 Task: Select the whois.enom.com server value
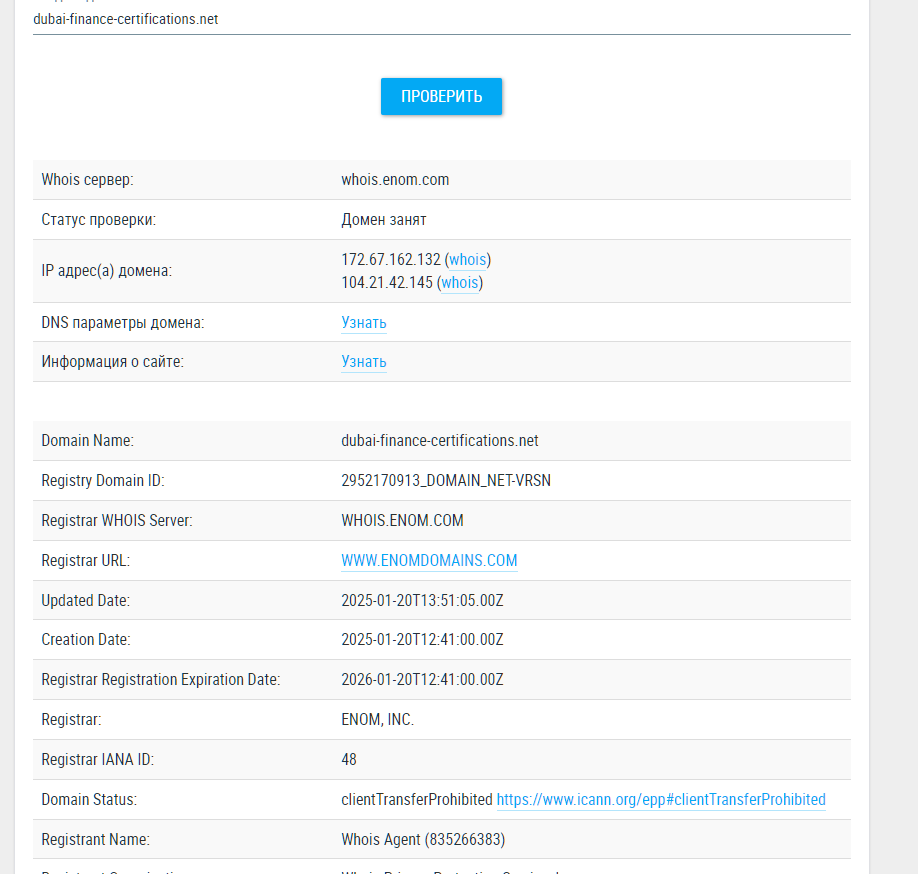click(395, 180)
